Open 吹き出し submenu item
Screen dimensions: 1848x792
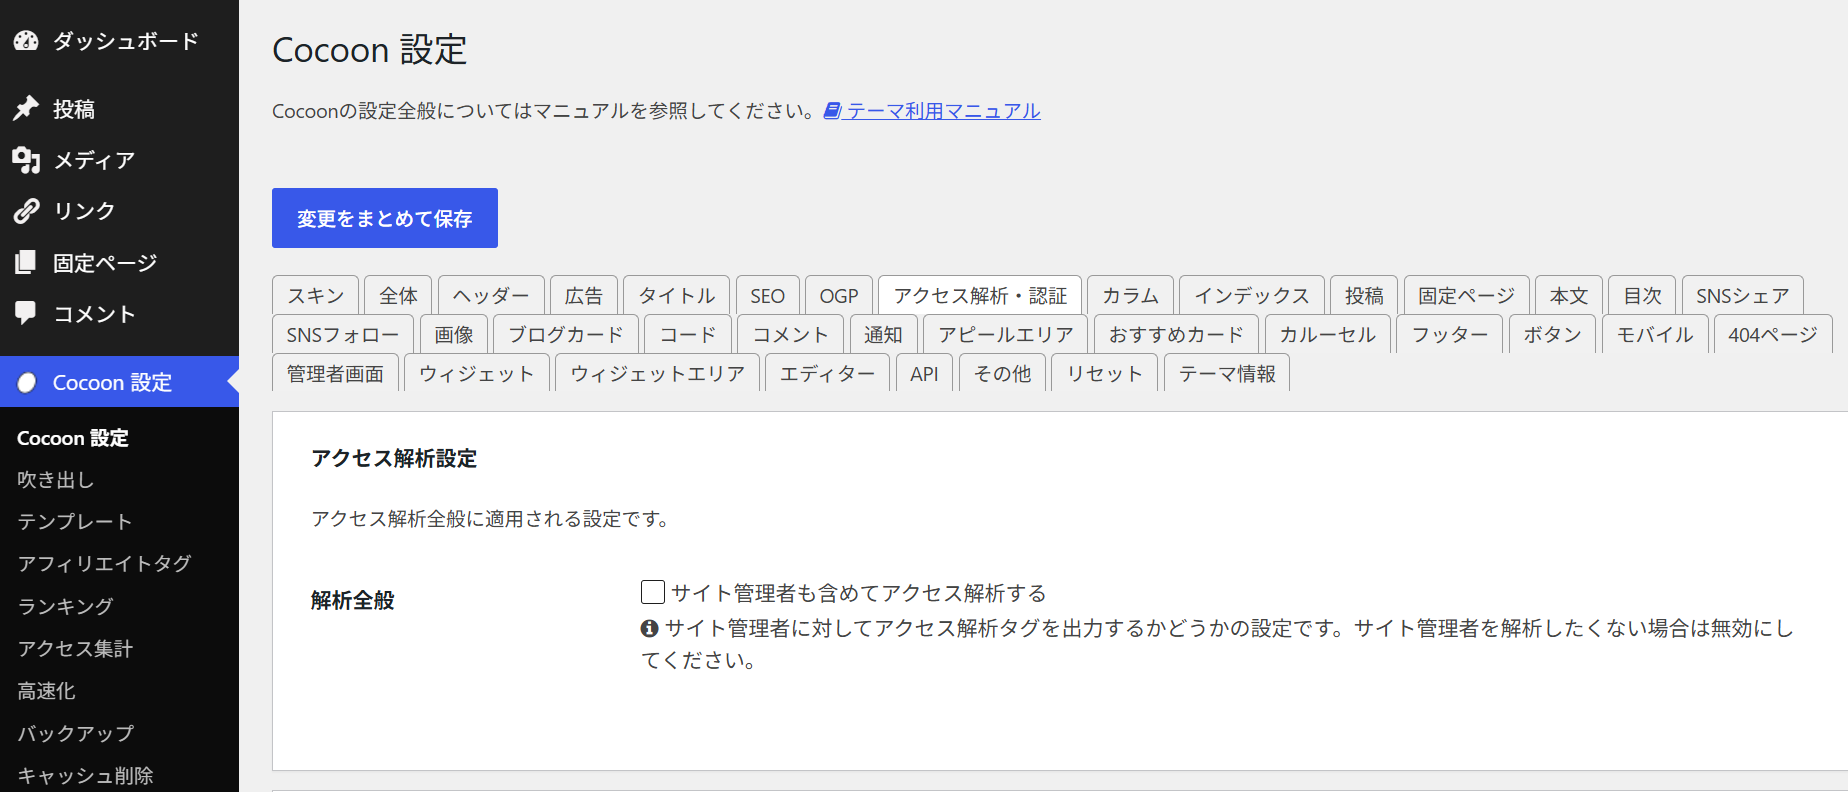(x=56, y=480)
